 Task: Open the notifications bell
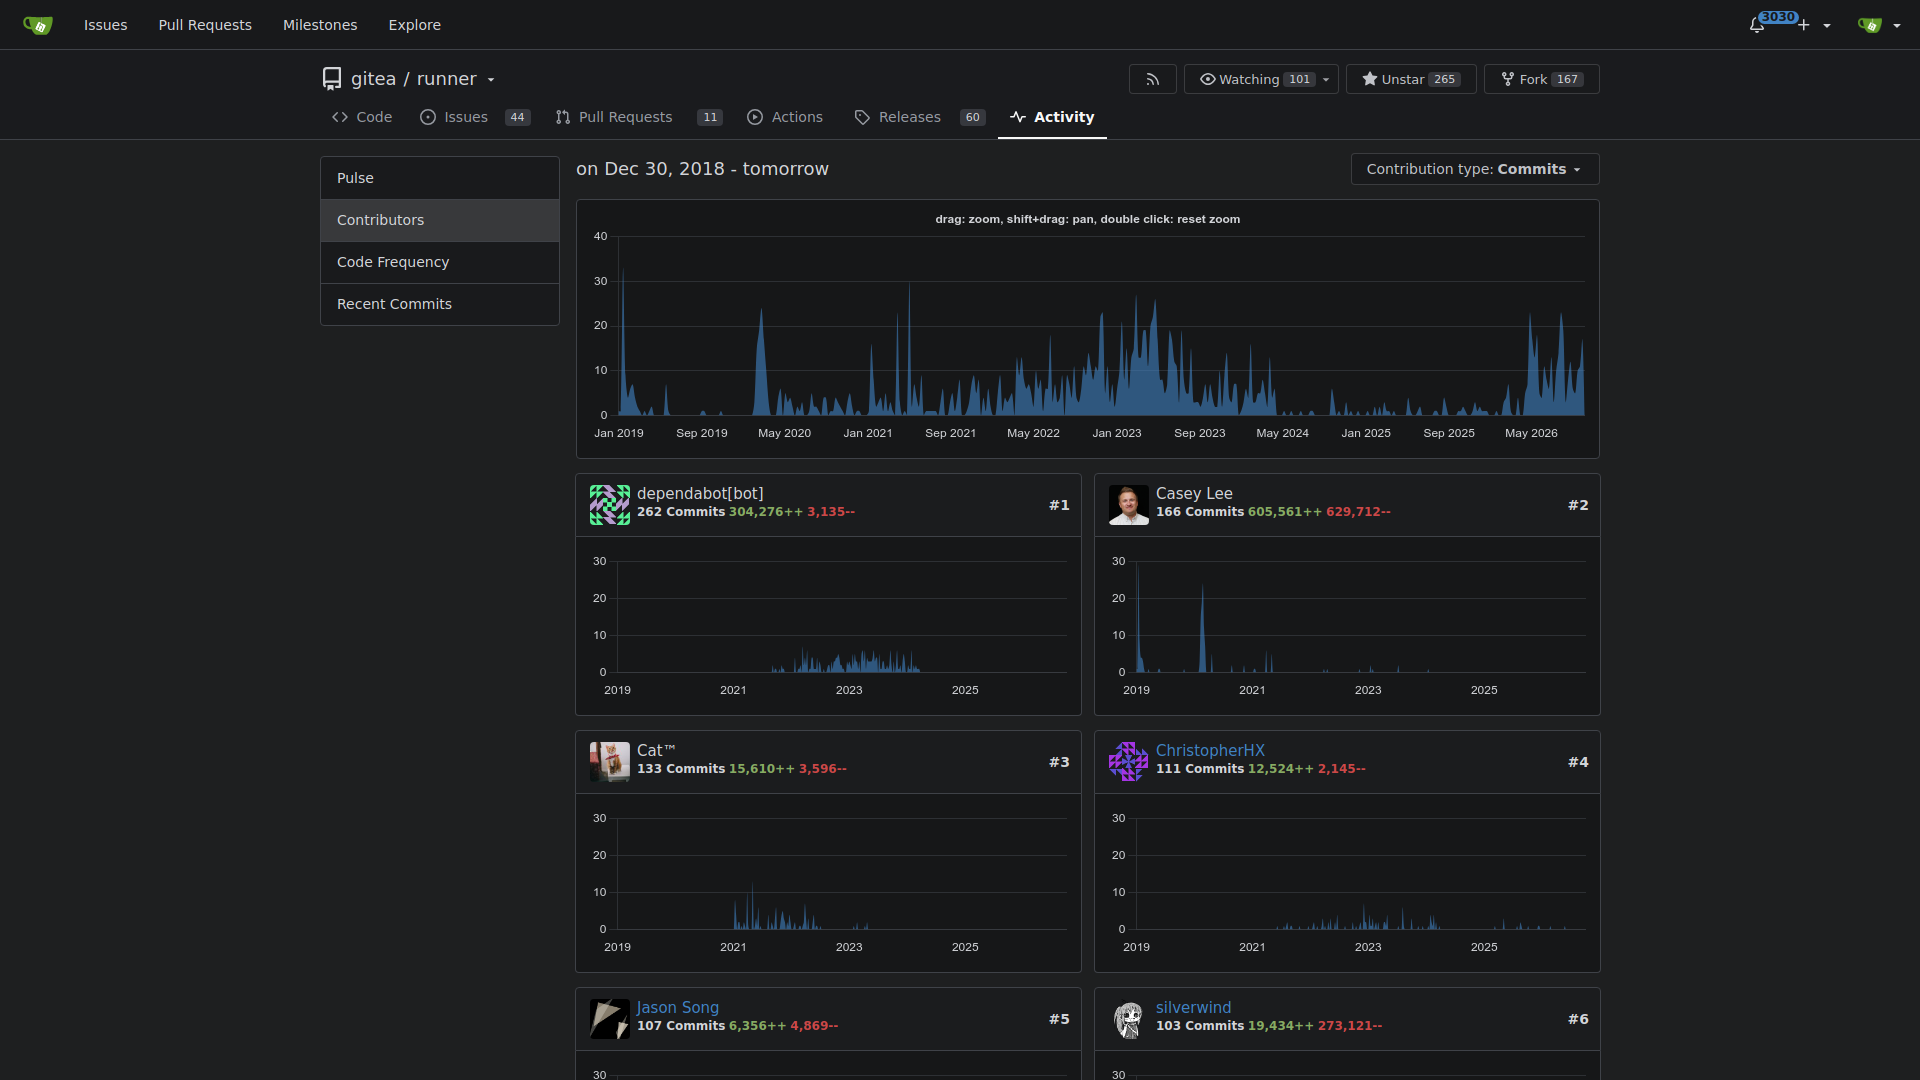coord(1757,25)
